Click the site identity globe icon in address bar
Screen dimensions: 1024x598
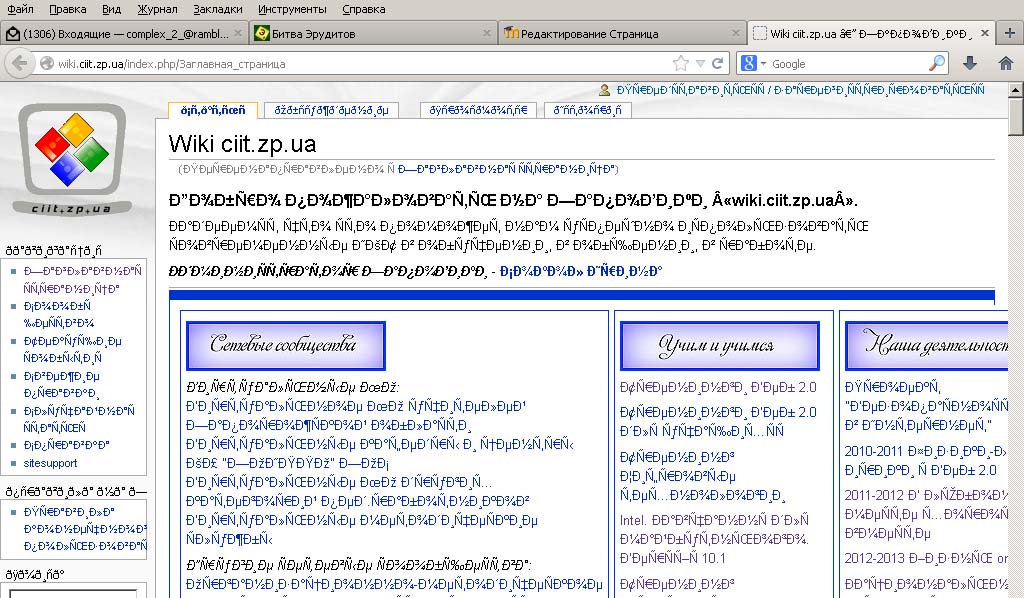coord(47,64)
